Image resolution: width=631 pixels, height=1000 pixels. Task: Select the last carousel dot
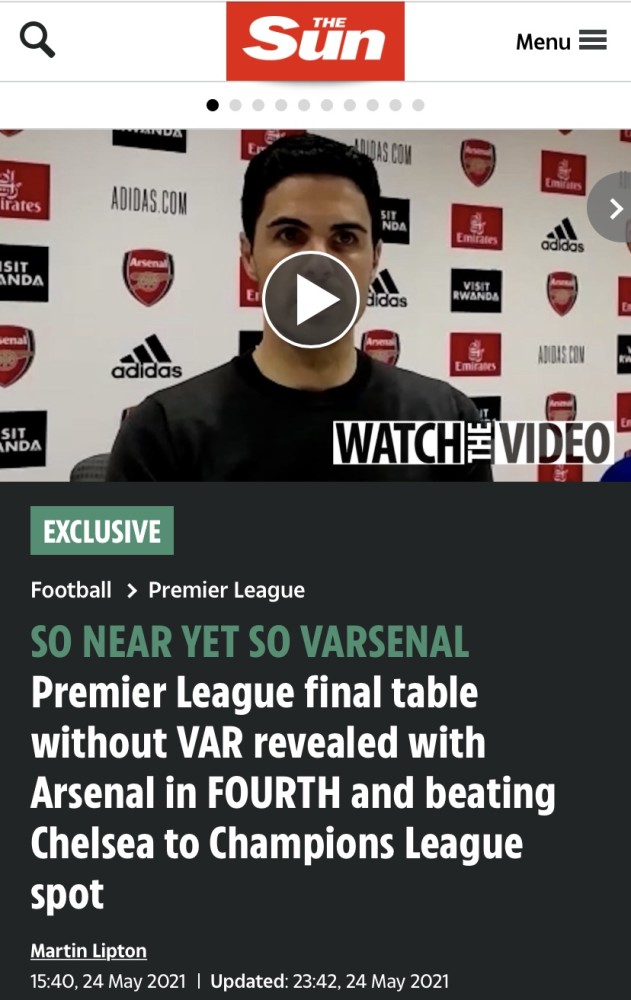click(419, 105)
